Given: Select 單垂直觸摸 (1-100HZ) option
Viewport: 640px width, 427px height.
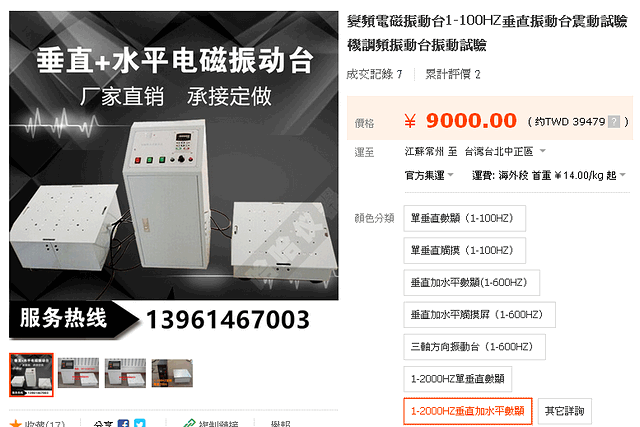Looking at the screenshot, I should [x=464, y=251].
